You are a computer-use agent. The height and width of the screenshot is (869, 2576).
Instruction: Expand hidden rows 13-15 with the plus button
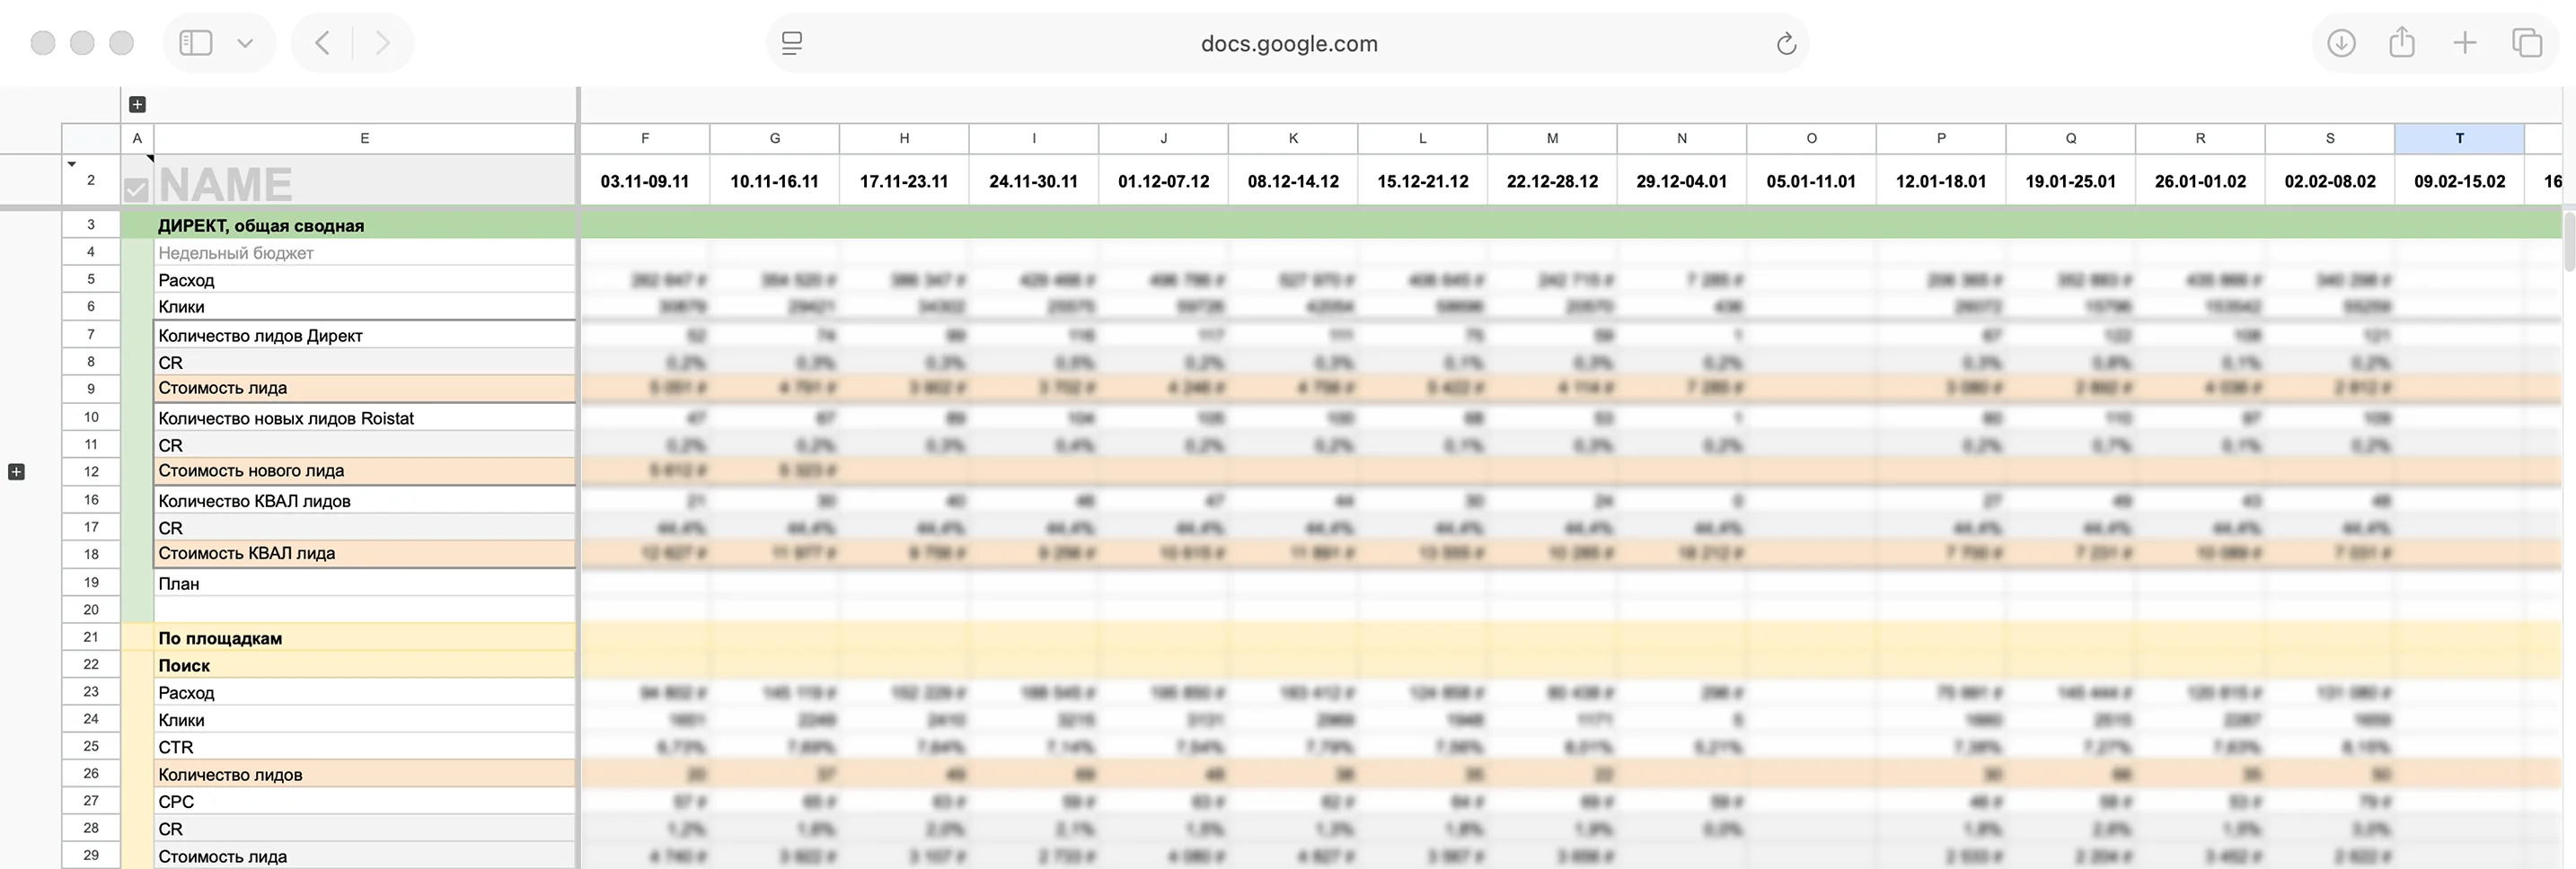(16, 472)
